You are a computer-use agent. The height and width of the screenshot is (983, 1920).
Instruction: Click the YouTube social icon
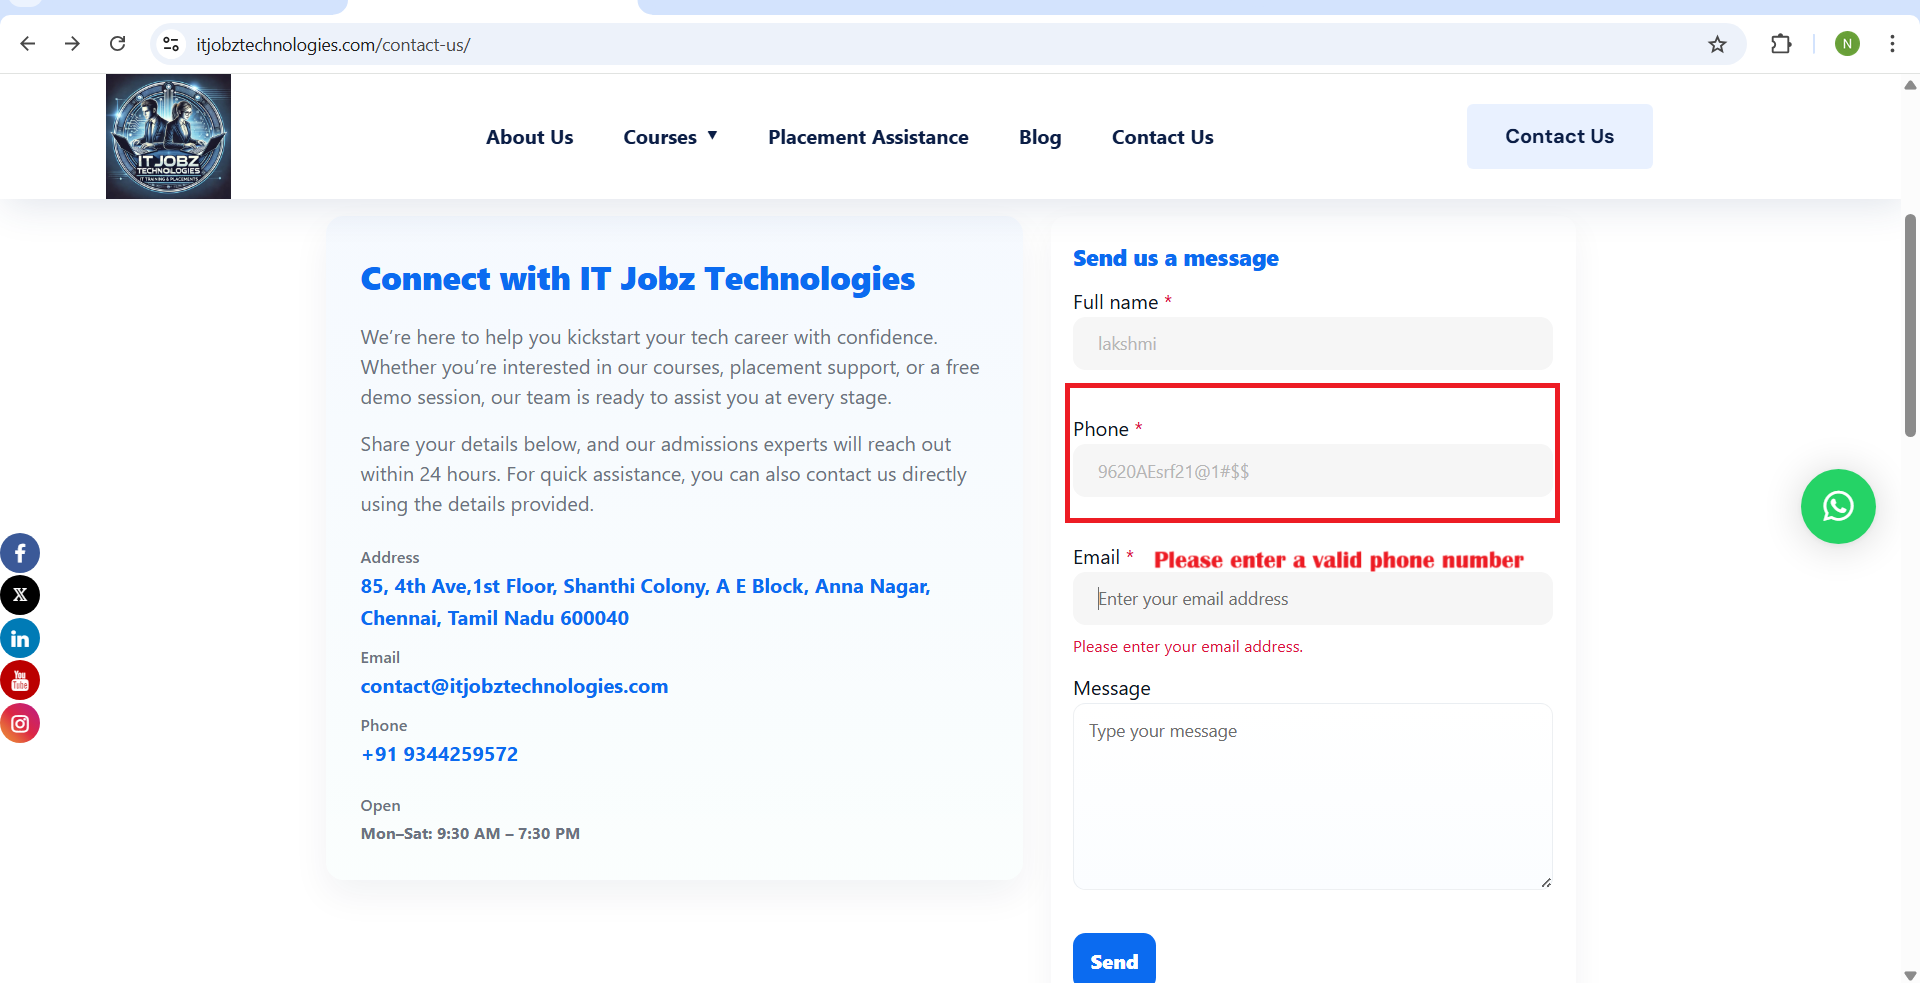pos(20,681)
